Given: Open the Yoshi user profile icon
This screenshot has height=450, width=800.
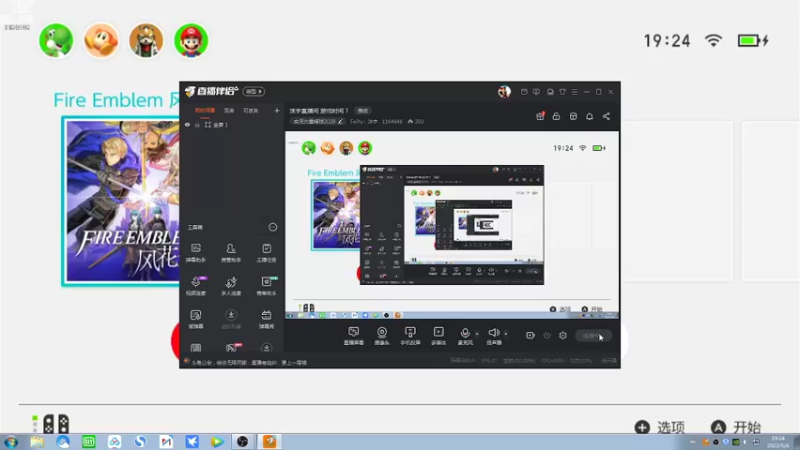Looking at the screenshot, I should pos(56,40).
